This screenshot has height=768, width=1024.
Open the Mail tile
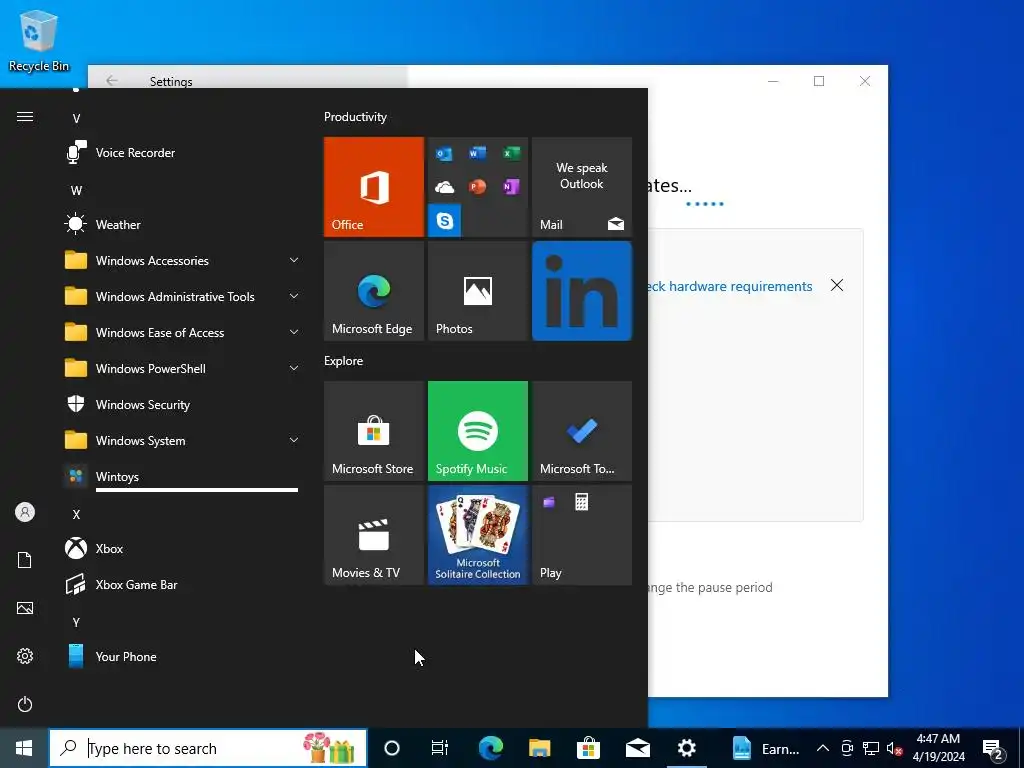pyautogui.click(x=582, y=187)
